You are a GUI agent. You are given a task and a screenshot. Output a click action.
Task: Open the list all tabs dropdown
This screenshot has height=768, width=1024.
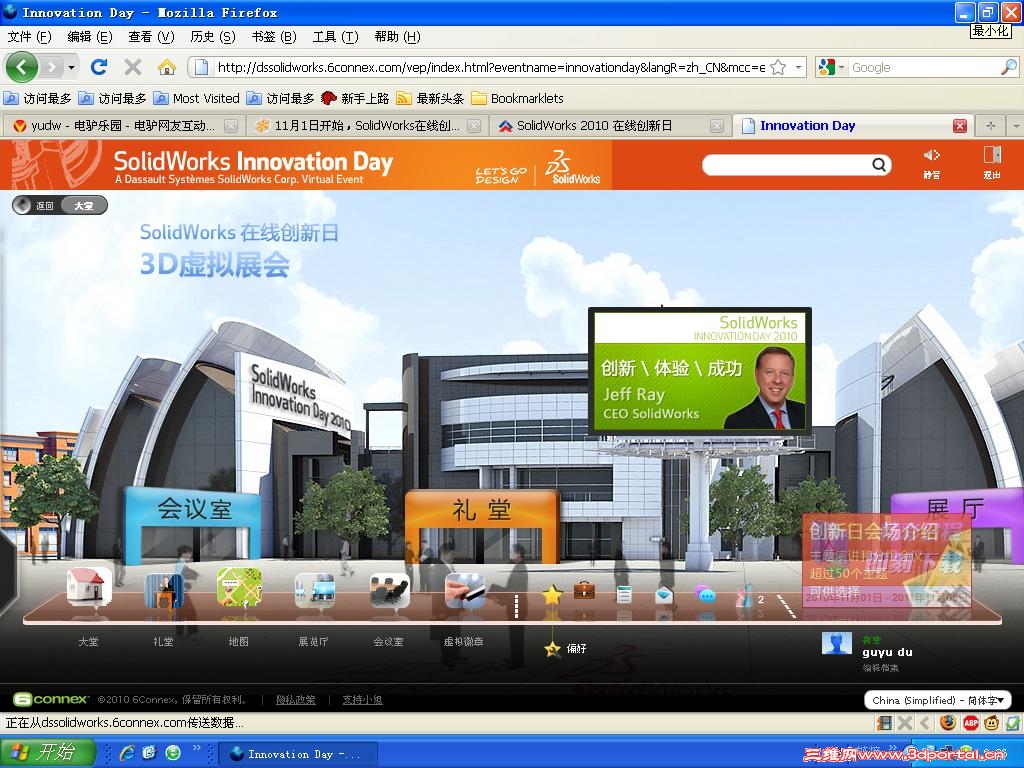pos(1016,125)
